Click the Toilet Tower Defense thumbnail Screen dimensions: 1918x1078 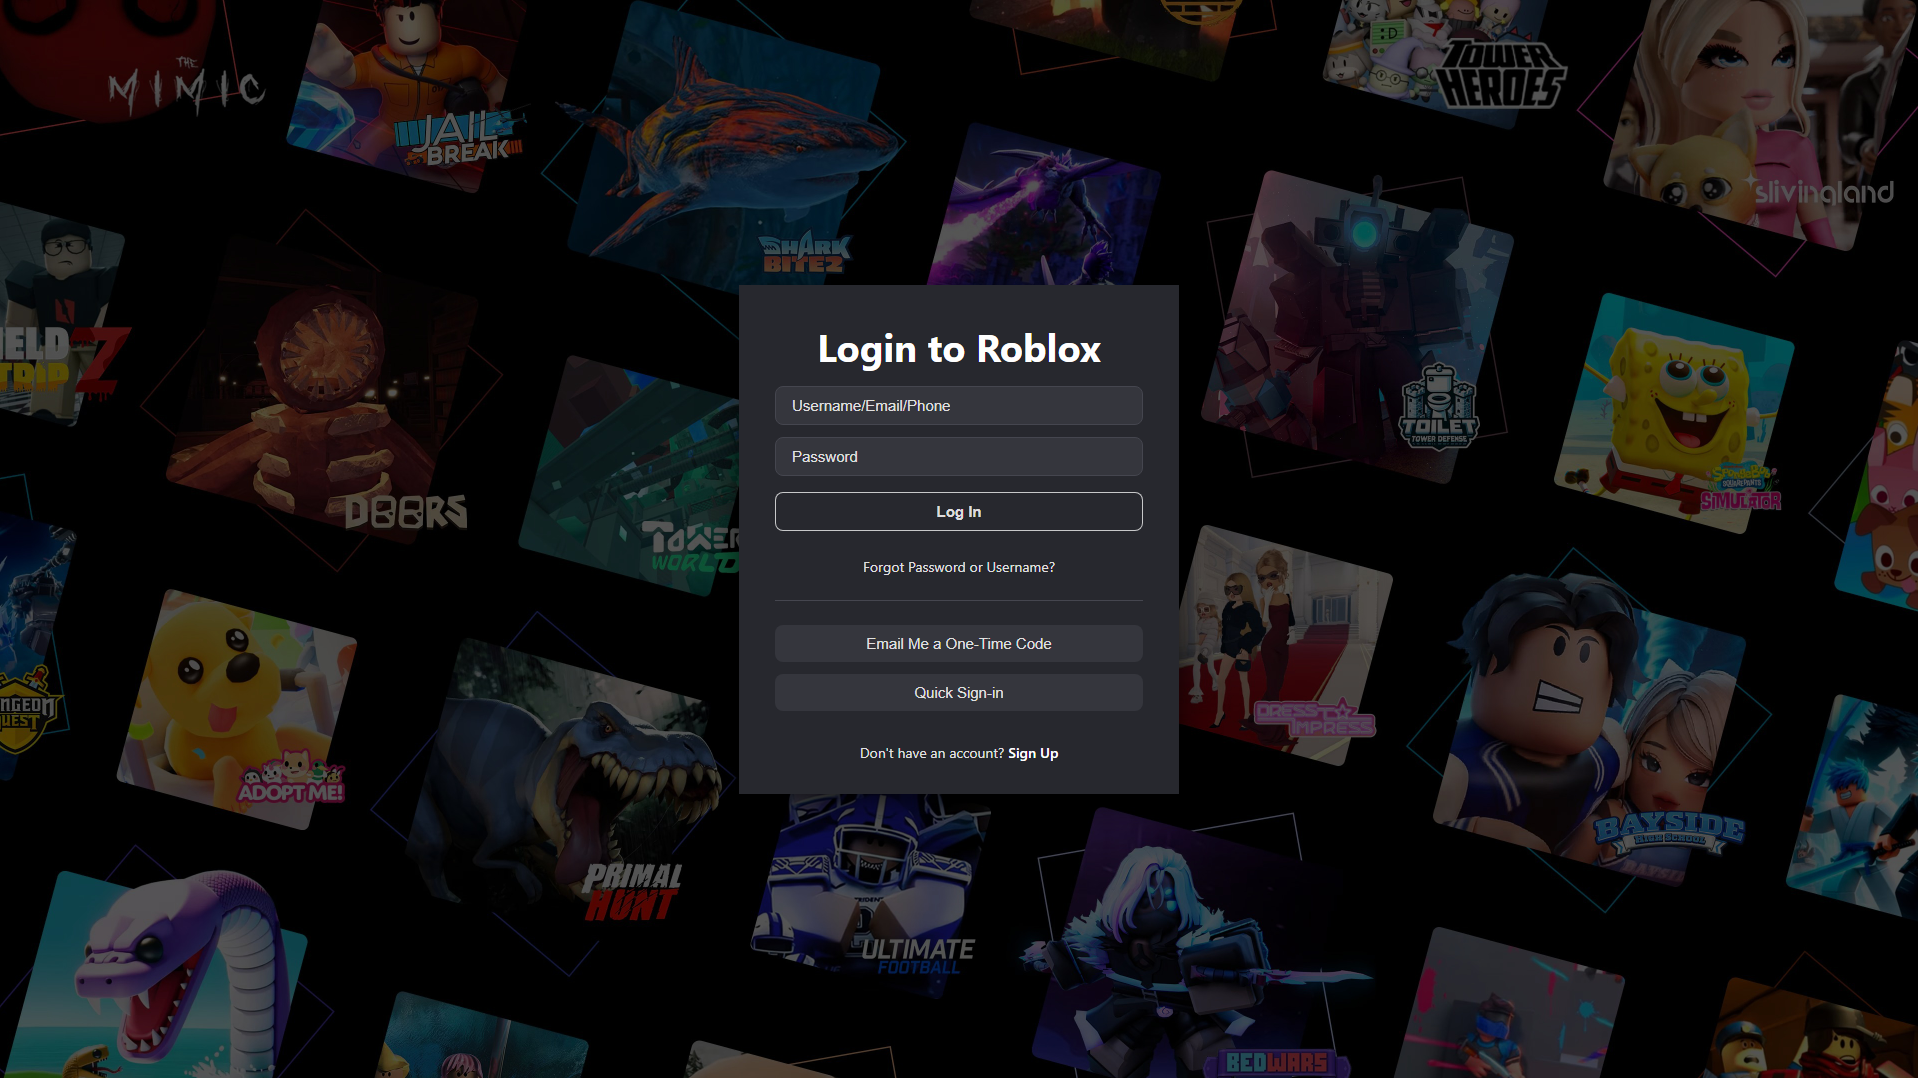[1358, 325]
